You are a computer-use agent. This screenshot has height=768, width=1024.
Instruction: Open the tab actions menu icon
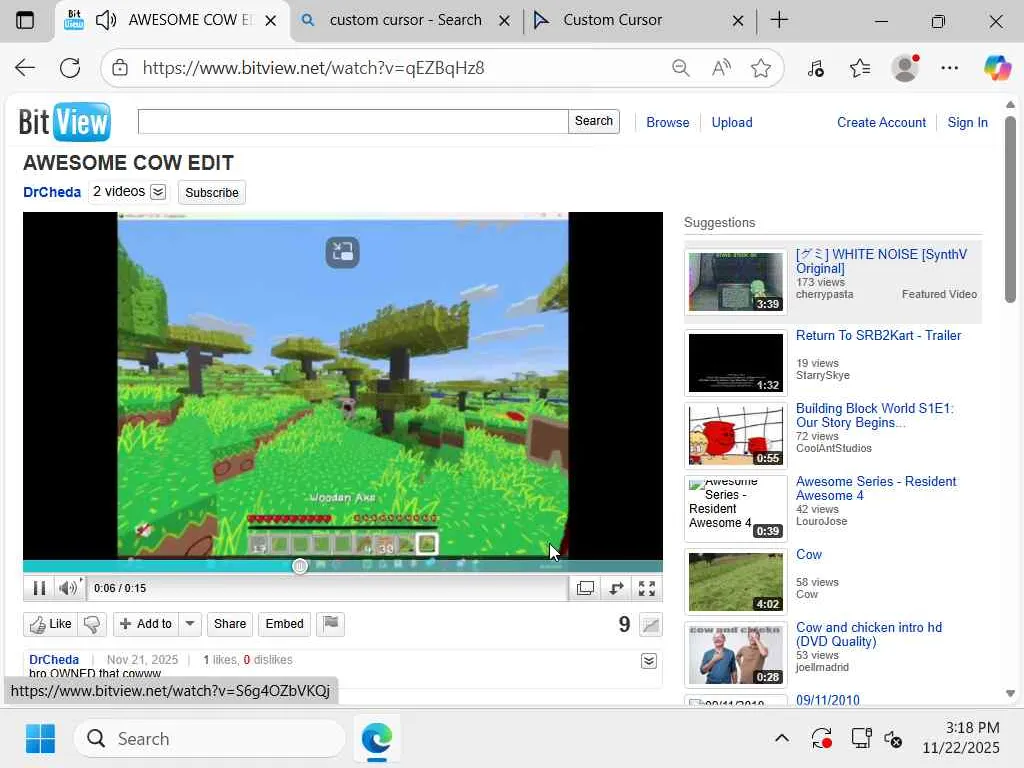(25, 20)
